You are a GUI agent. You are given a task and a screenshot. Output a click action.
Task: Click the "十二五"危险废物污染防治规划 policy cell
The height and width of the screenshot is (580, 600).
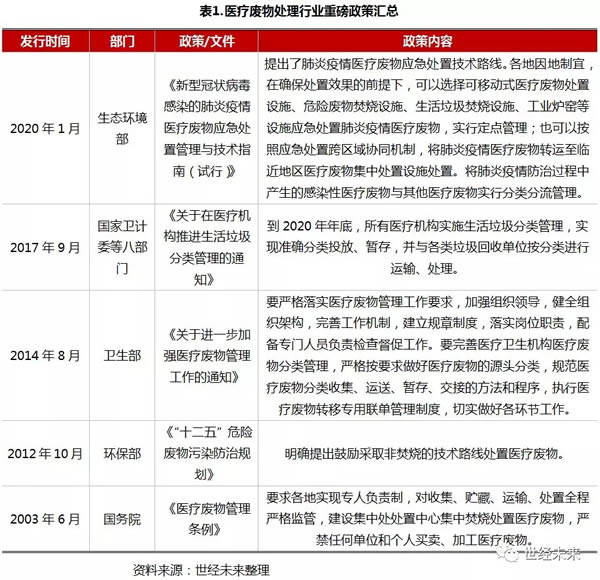[x=207, y=453]
